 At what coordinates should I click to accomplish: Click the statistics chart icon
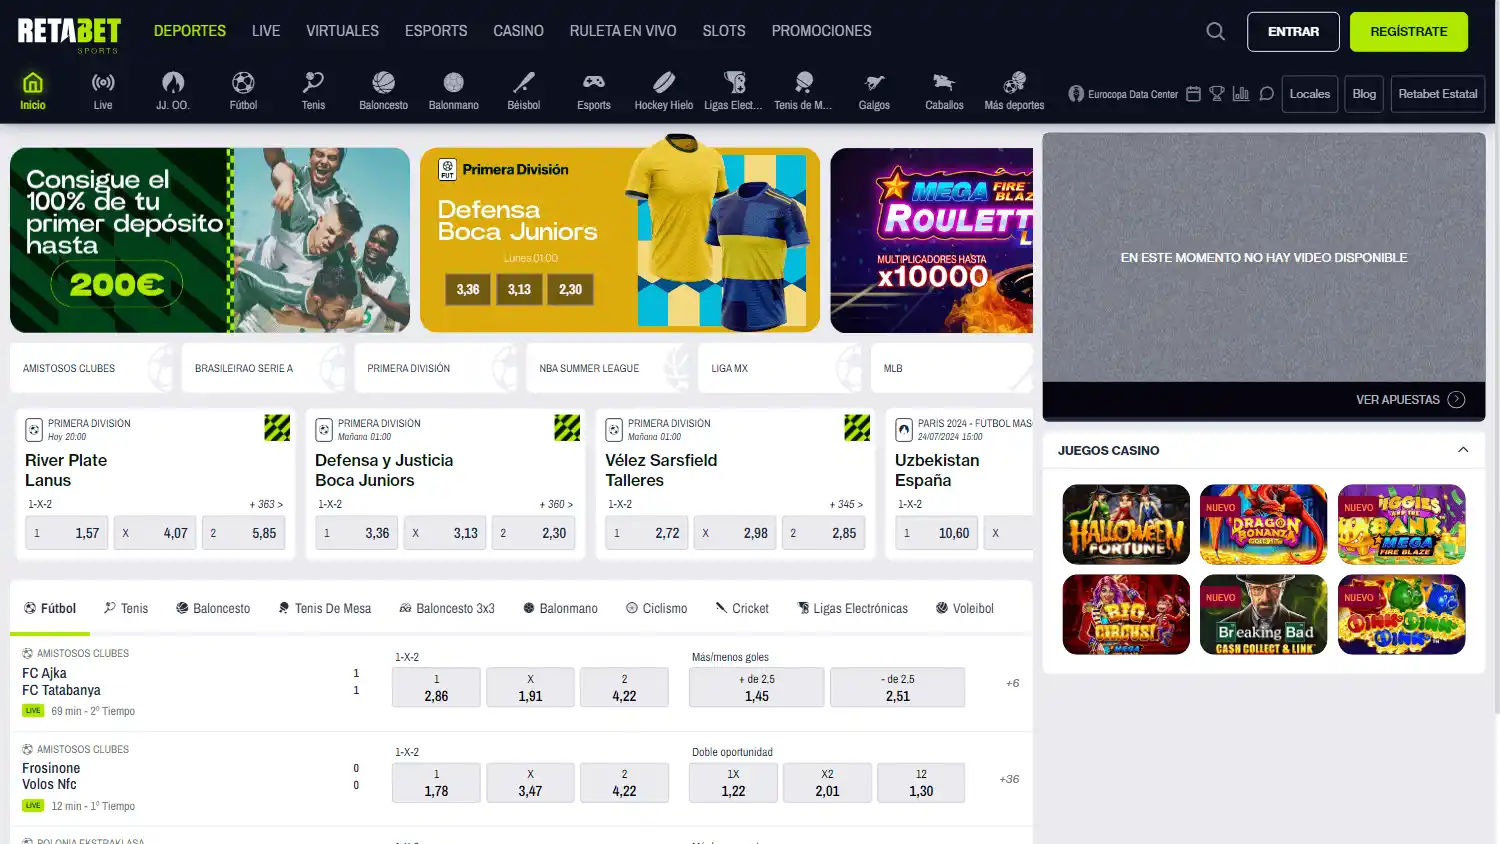tap(1241, 94)
